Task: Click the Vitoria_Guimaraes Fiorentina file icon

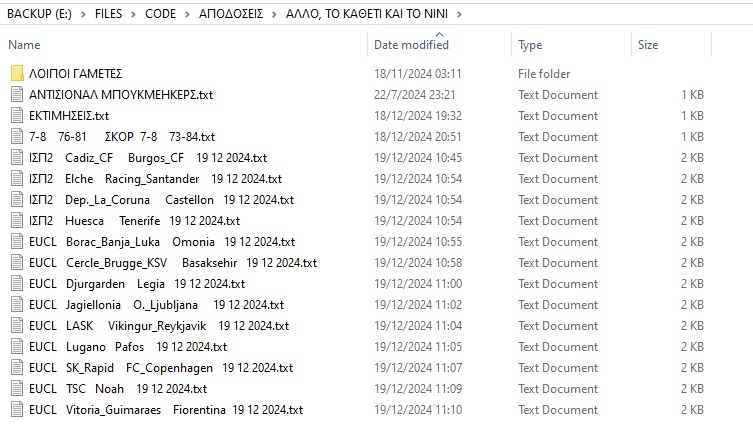Action: (x=16, y=410)
